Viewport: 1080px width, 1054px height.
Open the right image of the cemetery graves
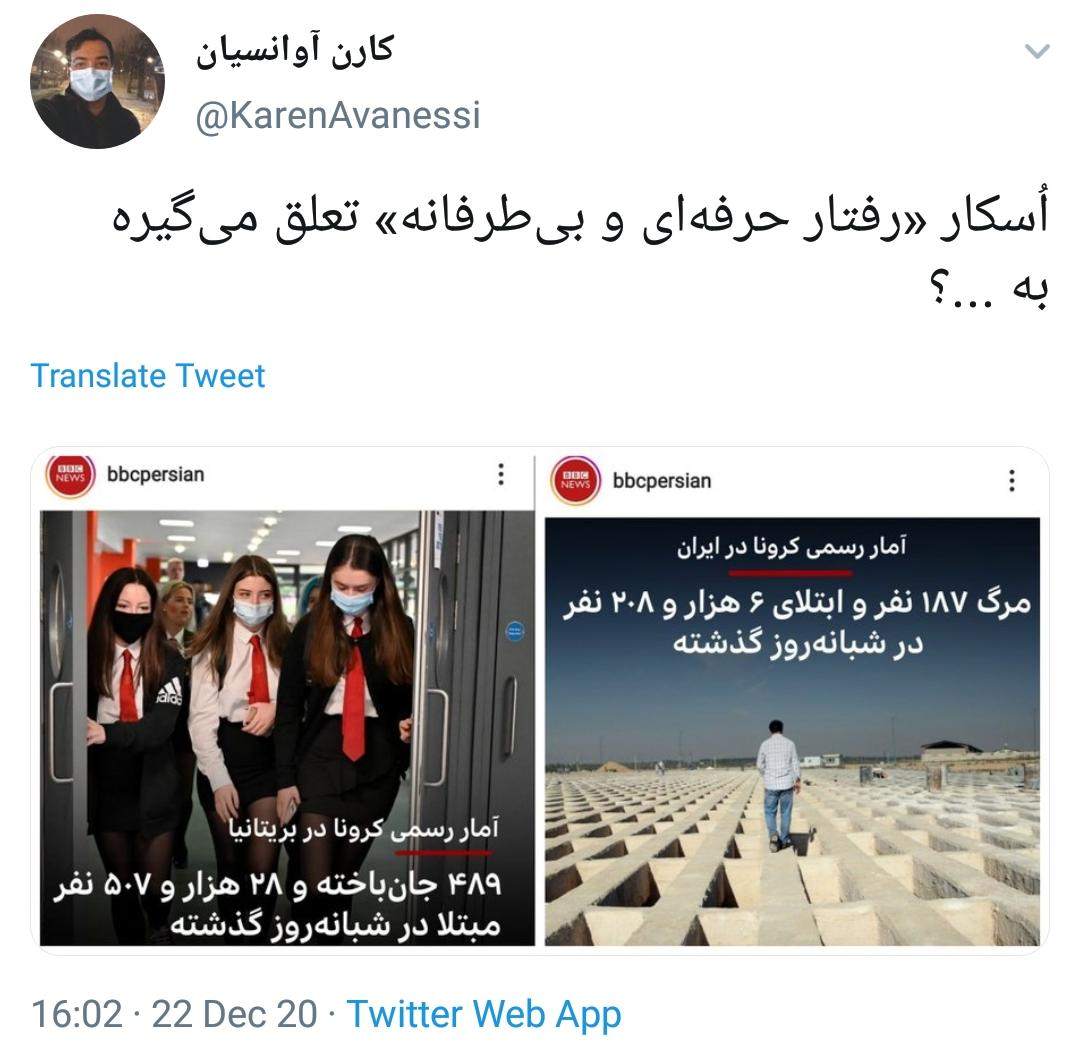[x=792, y=731]
